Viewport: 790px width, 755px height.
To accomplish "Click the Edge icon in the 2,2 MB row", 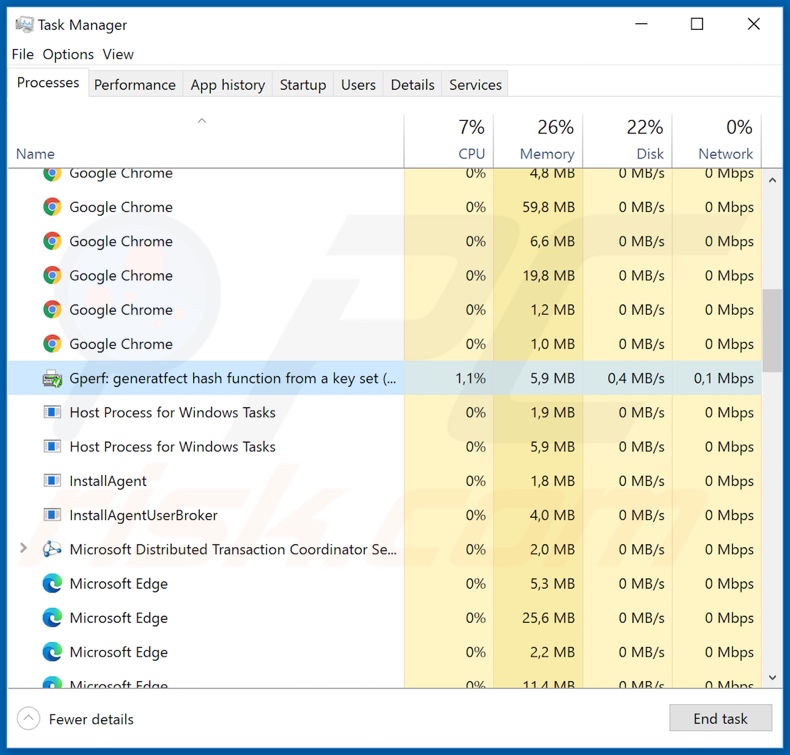I will tap(52, 652).
